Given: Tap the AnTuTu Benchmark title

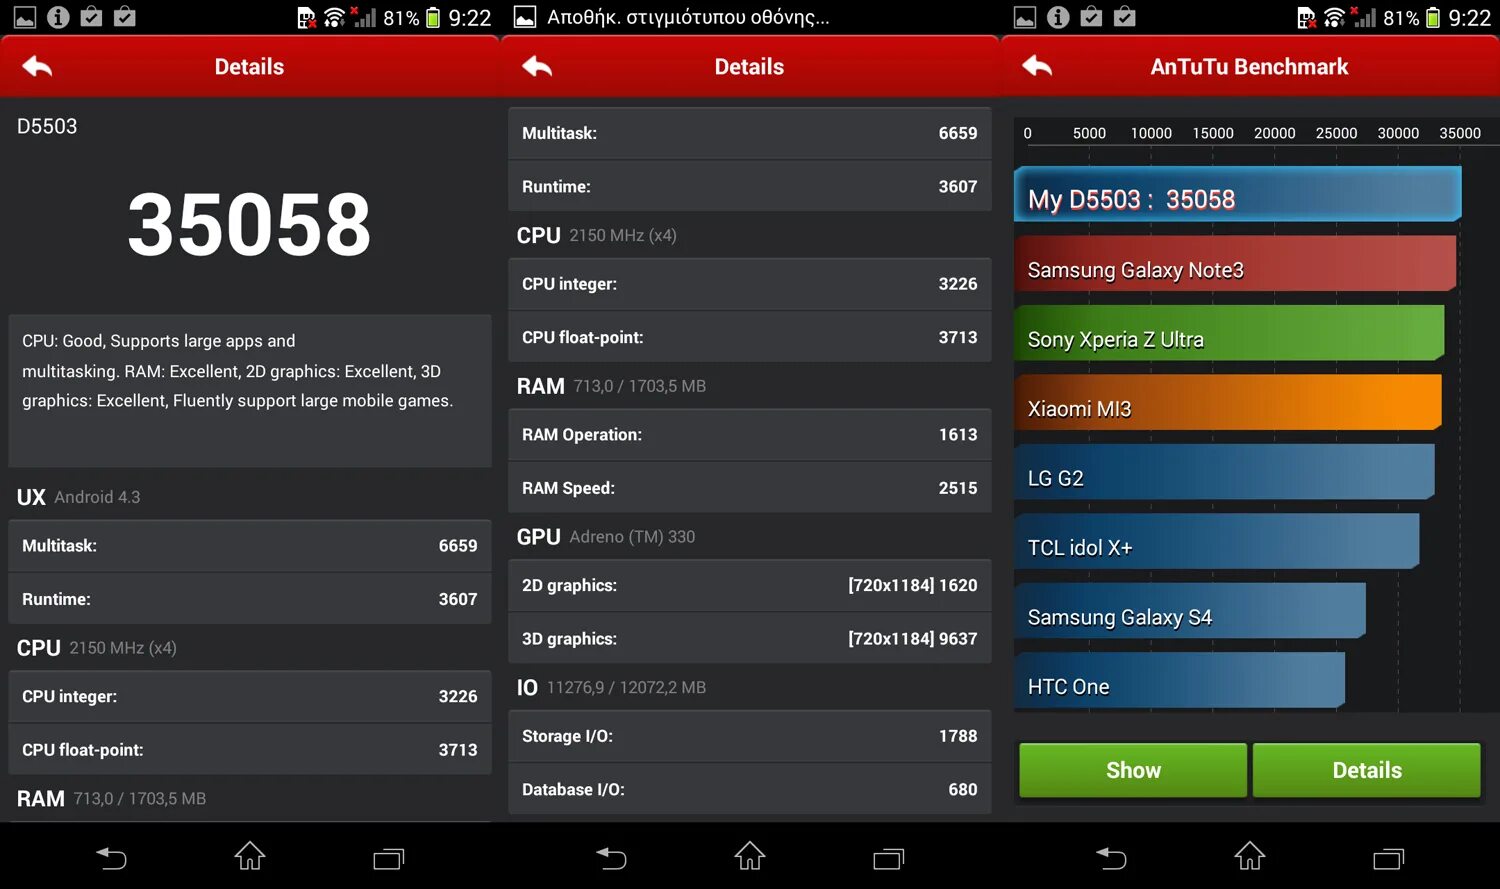Looking at the screenshot, I should (x=1249, y=67).
